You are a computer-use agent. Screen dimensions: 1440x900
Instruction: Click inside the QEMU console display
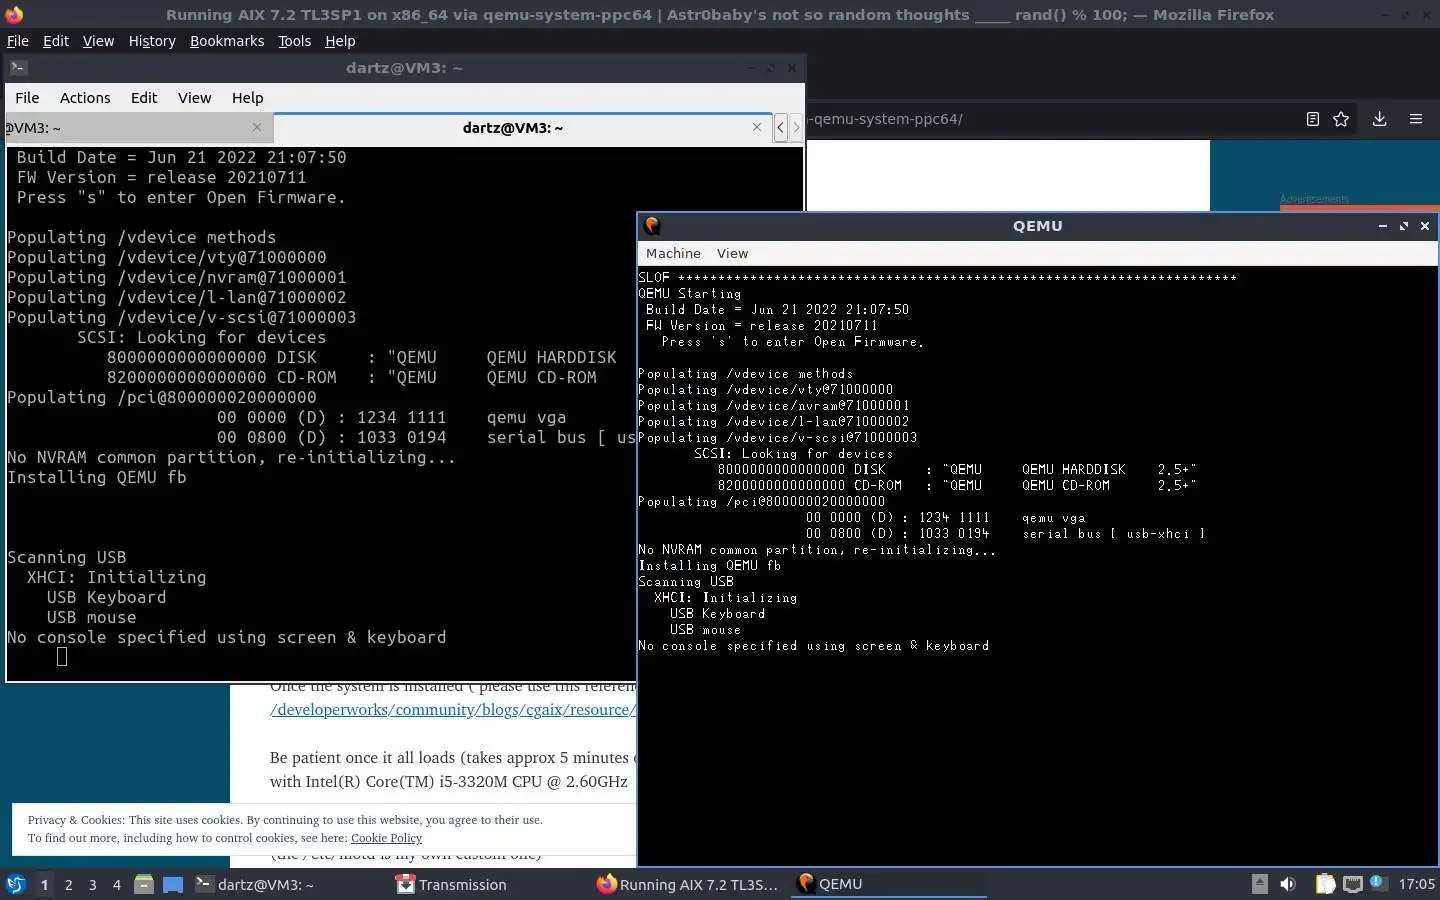pyautogui.click(x=1037, y=565)
